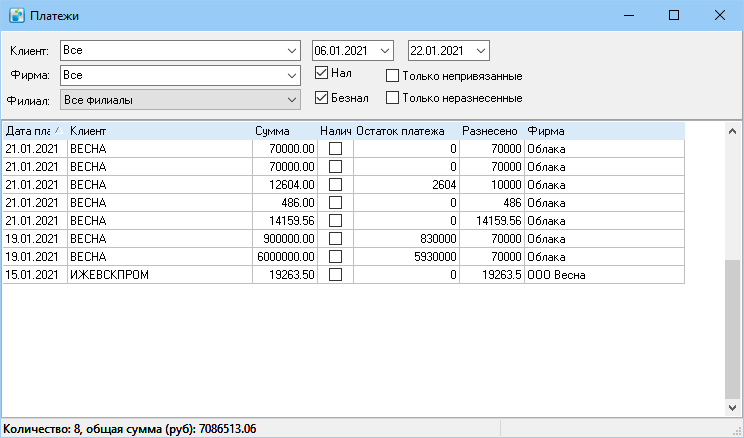Click the 10000 Разнесено cell

click(492, 185)
